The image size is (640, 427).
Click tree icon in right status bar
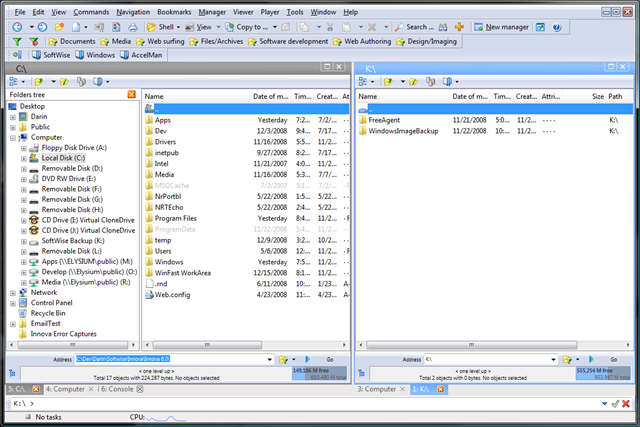(362, 373)
